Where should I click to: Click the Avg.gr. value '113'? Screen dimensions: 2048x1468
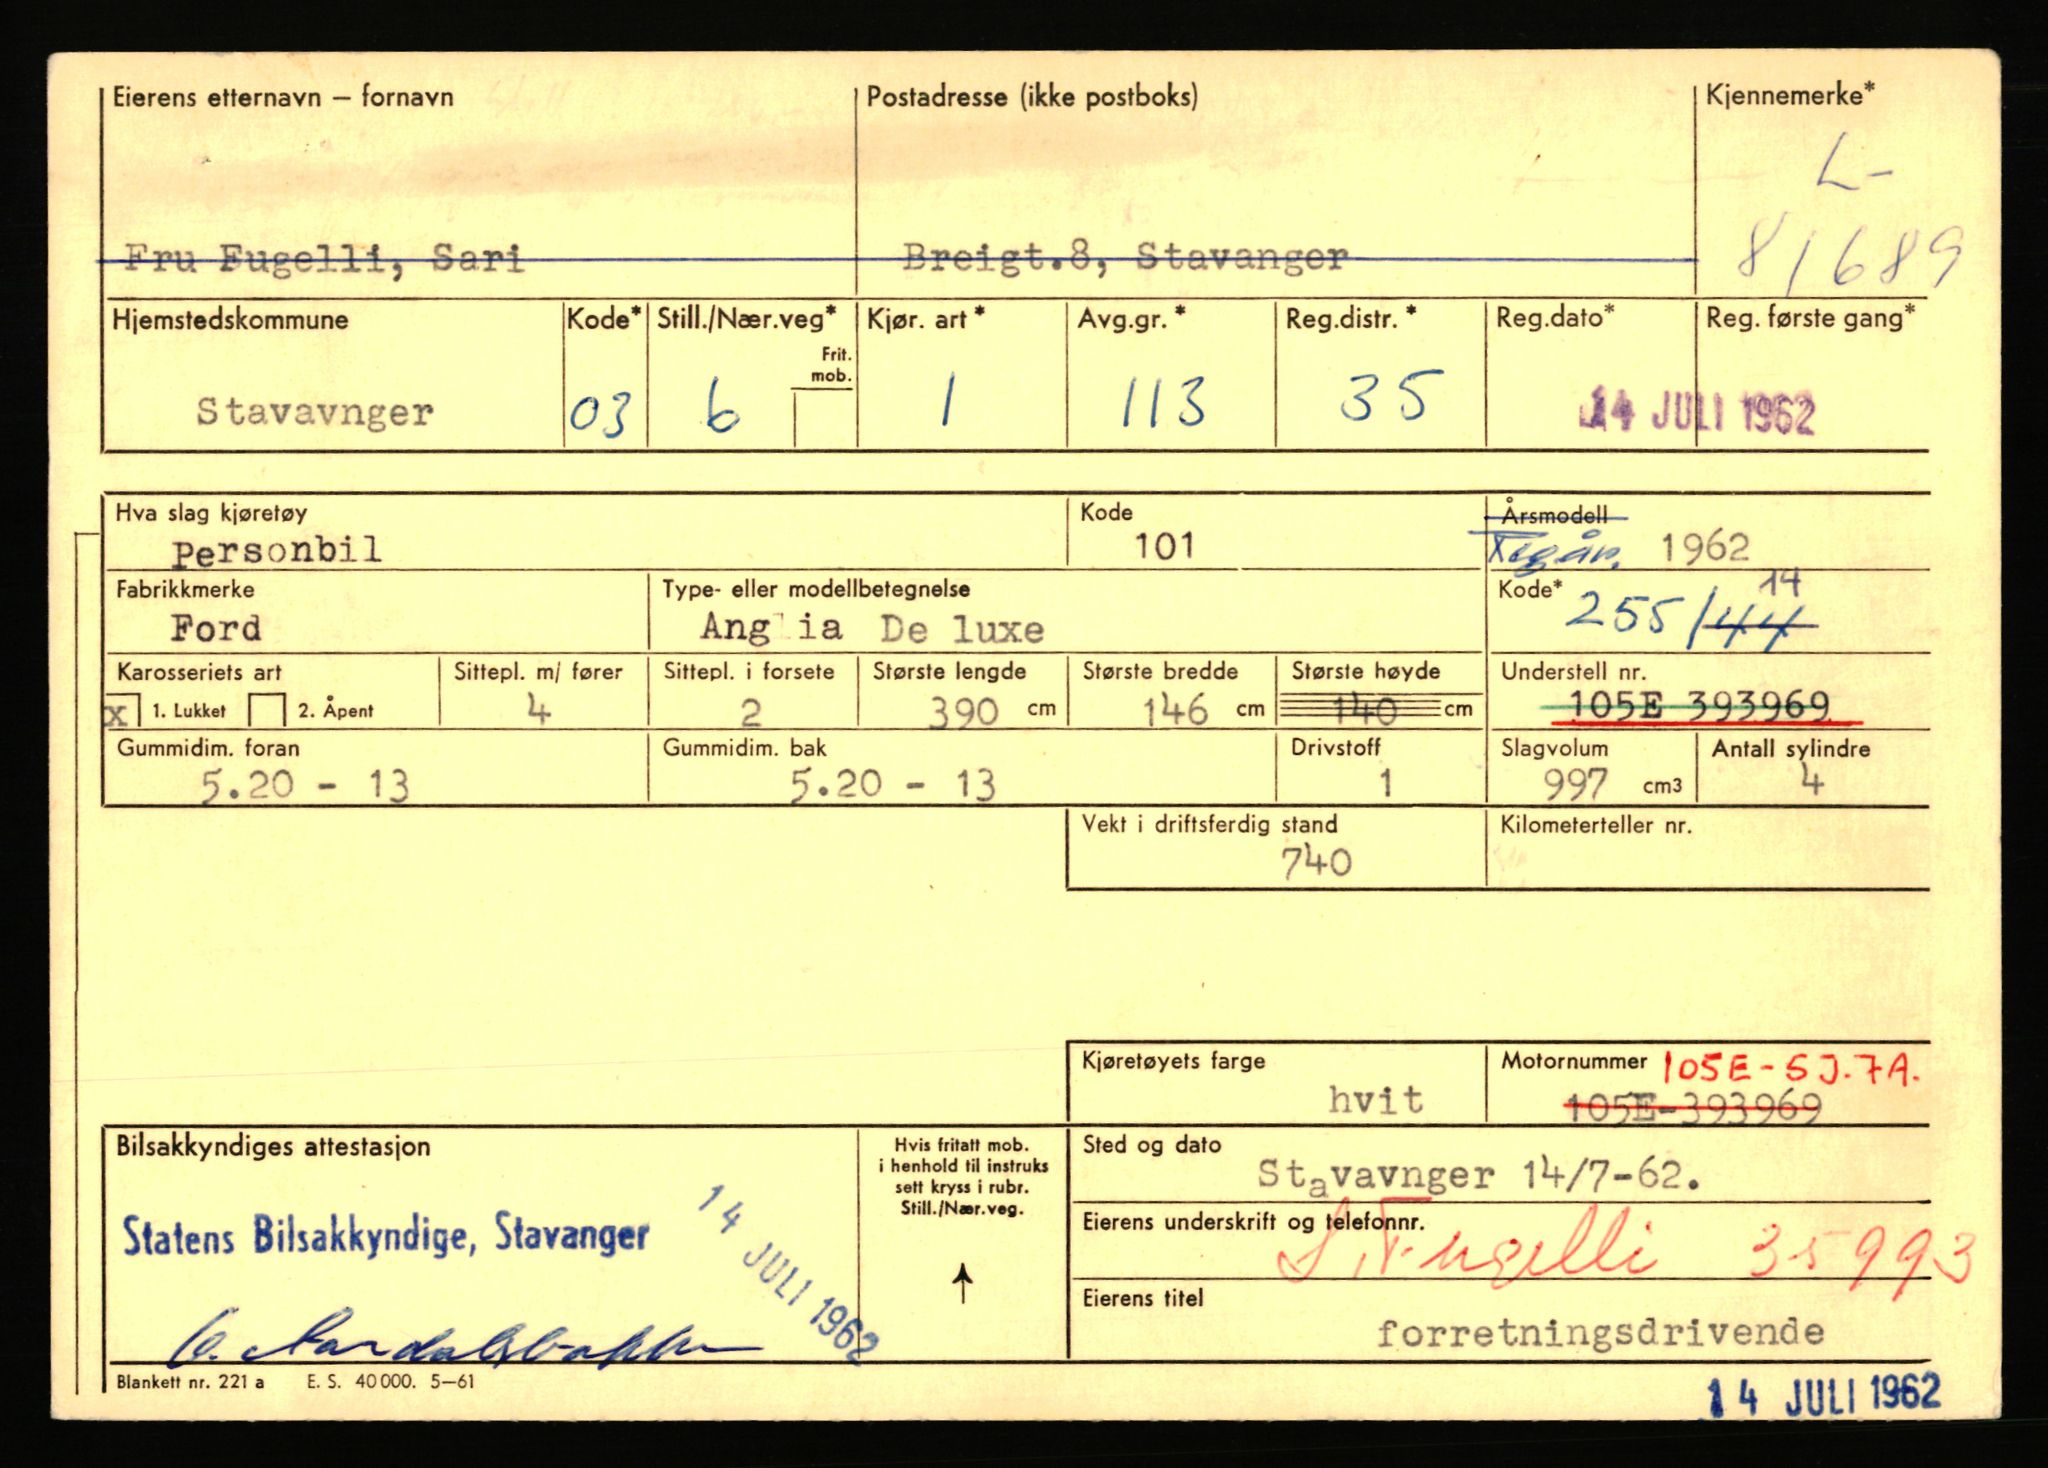1163,401
